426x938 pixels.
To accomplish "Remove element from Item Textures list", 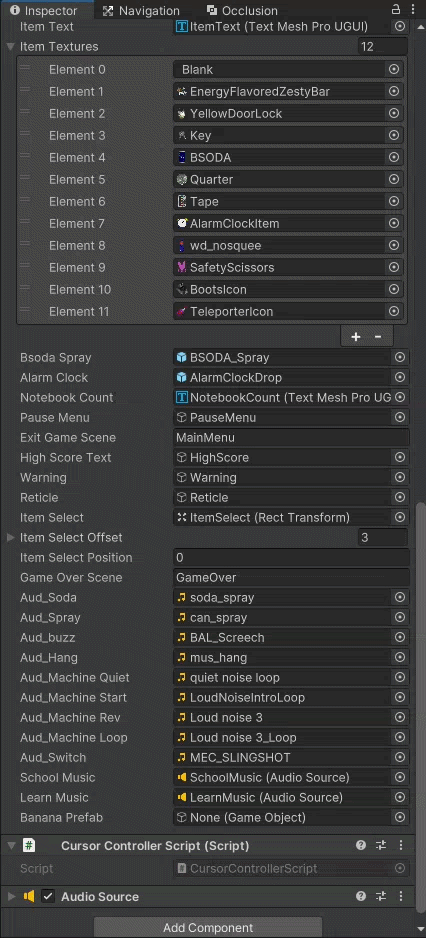I will coord(378,337).
